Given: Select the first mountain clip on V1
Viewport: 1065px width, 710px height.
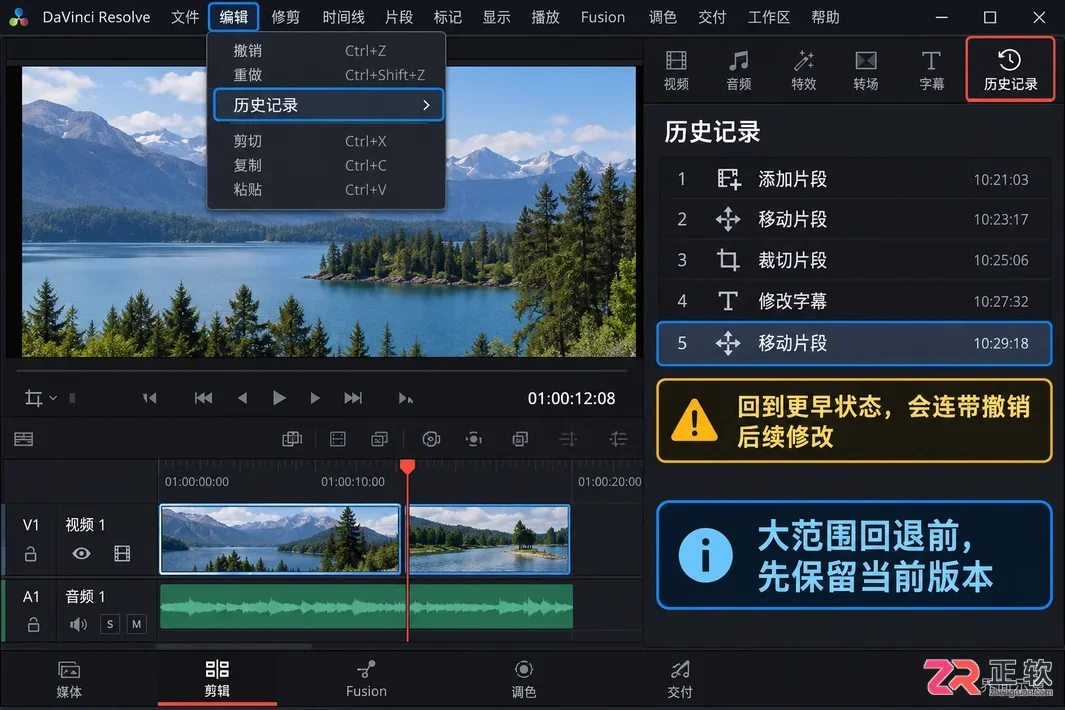Looking at the screenshot, I should click(x=280, y=539).
